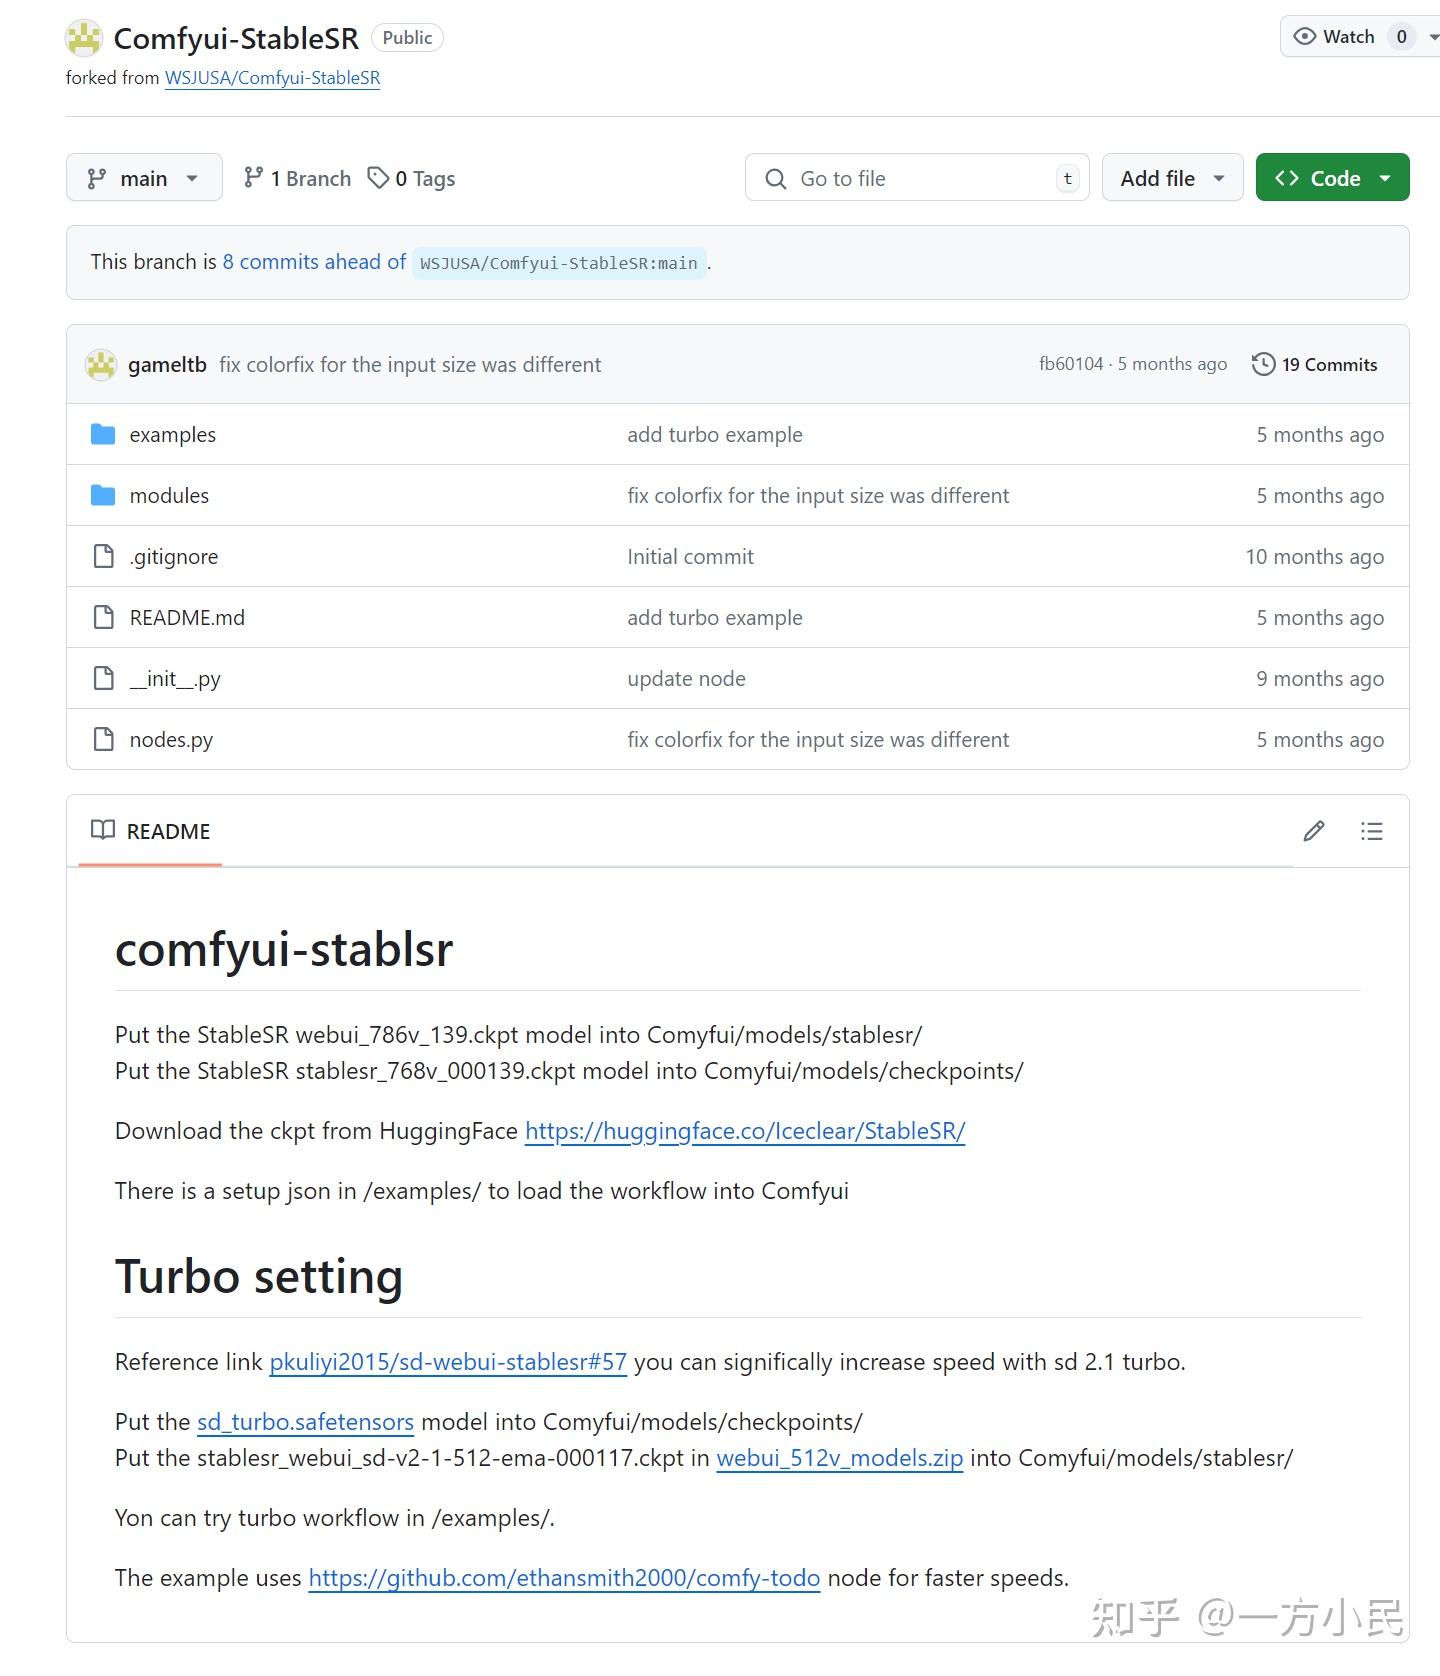Click the pencil edit README icon
This screenshot has height=1676, width=1440.
[x=1314, y=831]
